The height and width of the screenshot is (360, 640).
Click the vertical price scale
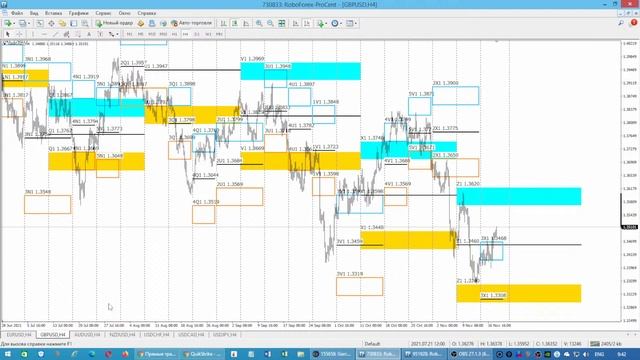630,182
